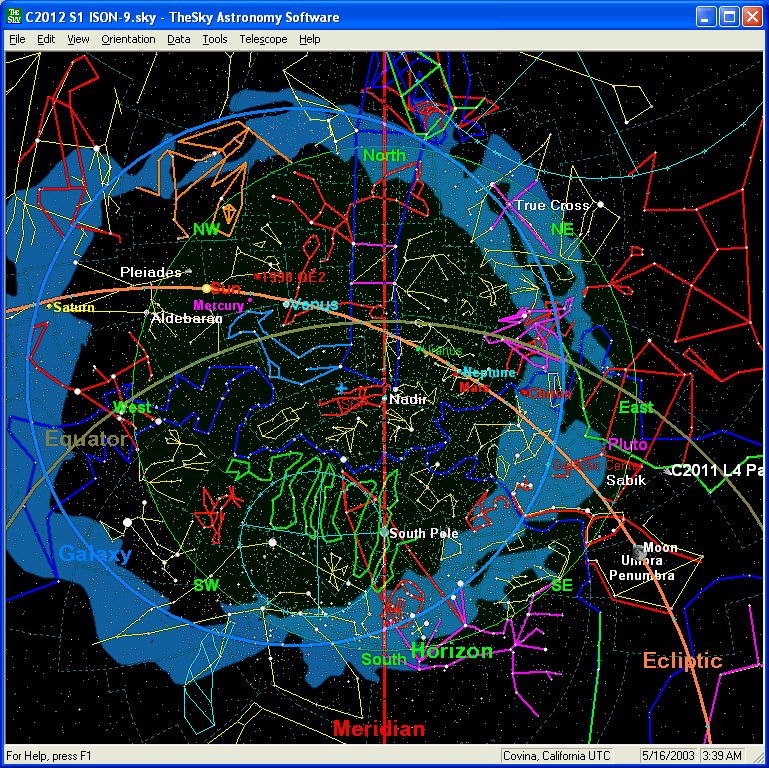Click the application icon in title bar
Screen dimensions: 769x768
(x=12, y=17)
